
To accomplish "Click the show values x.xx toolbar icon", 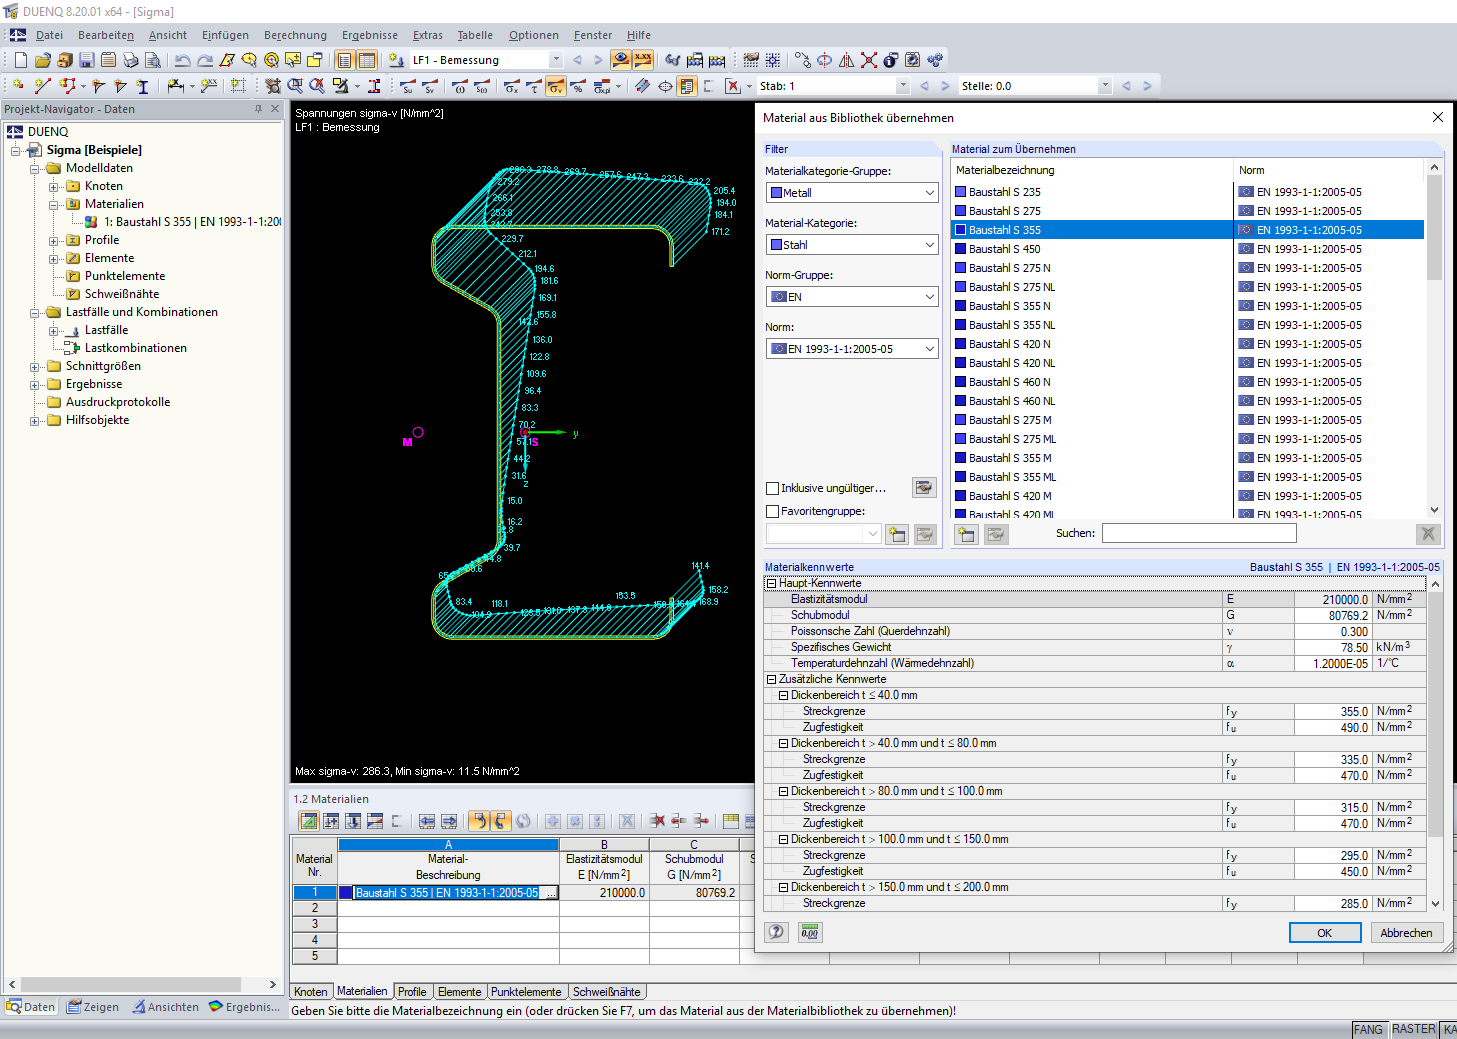I will (643, 60).
